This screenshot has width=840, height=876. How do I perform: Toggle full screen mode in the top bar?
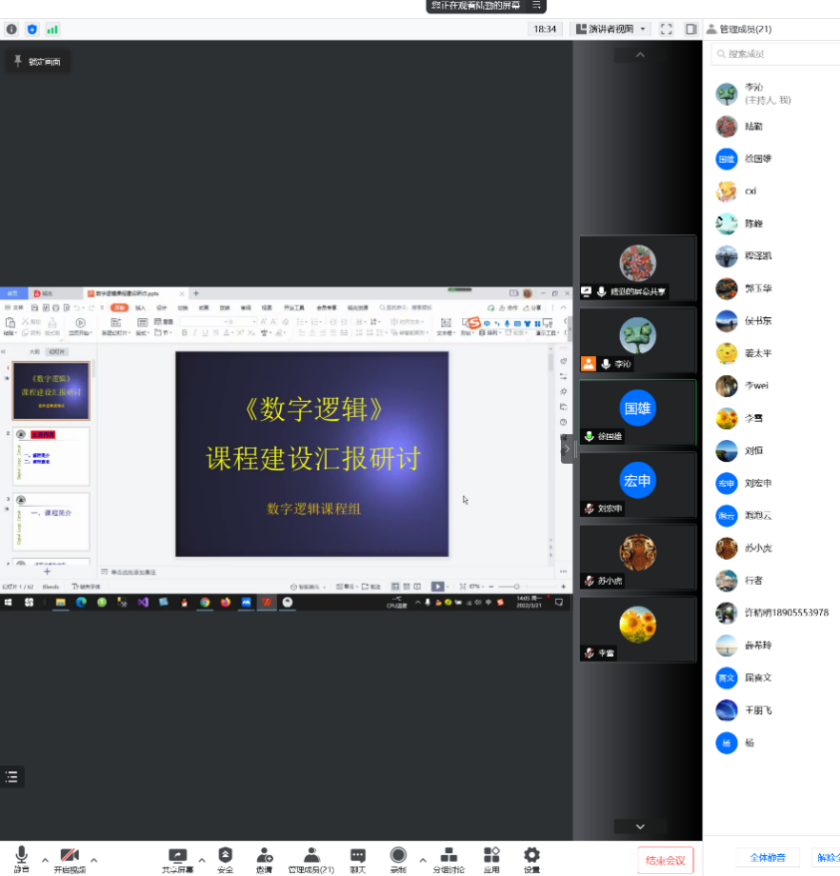click(667, 29)
